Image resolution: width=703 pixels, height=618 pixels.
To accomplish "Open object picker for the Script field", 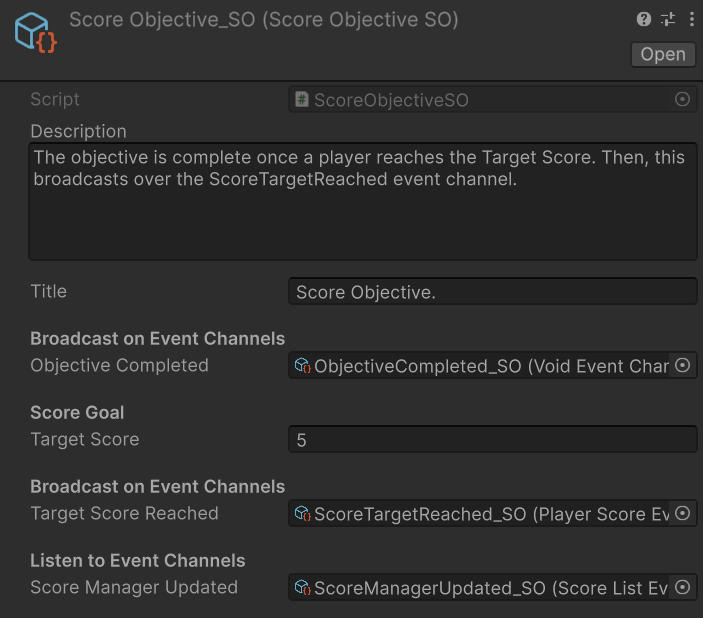I will point(683,99).
